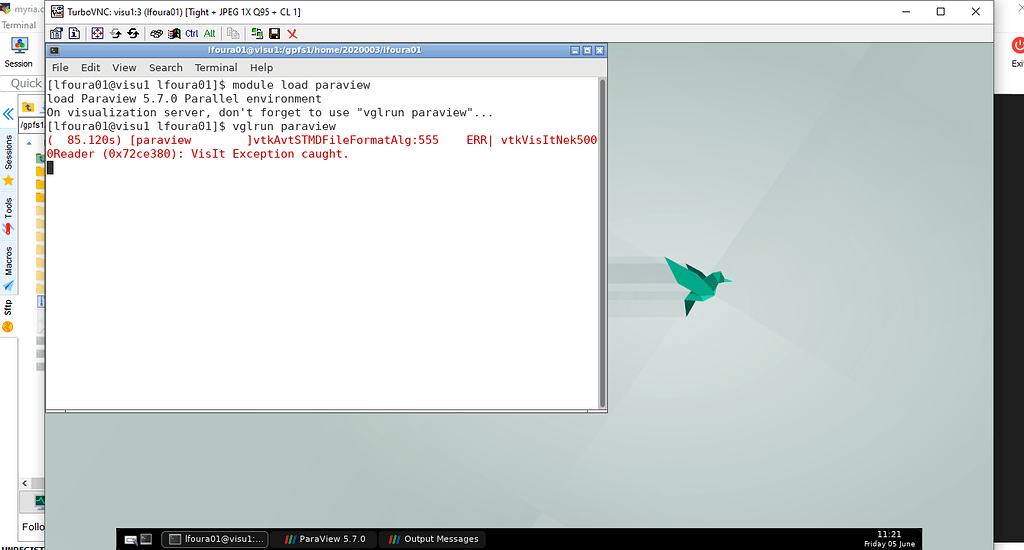The image size is (1024, 550).
Task: Open the terminal Help menu
Action: (261, 67)
